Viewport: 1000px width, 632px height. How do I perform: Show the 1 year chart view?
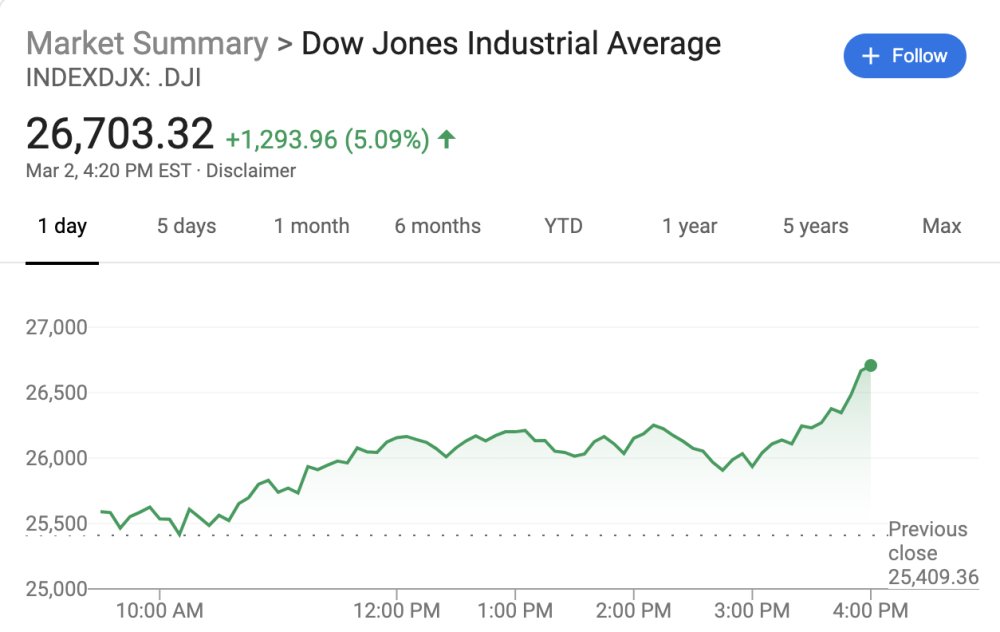(690, 226)
